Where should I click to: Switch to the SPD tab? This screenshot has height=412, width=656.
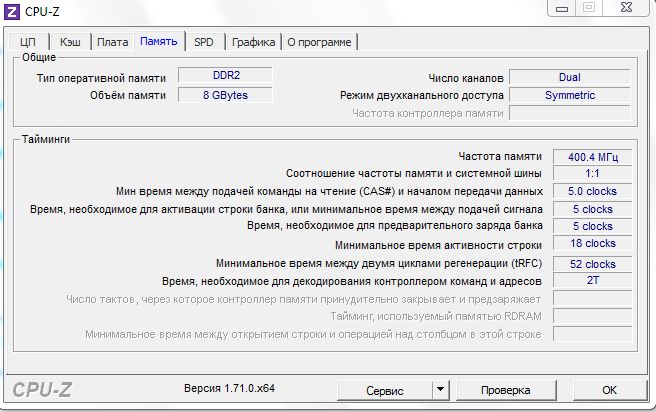204,42
